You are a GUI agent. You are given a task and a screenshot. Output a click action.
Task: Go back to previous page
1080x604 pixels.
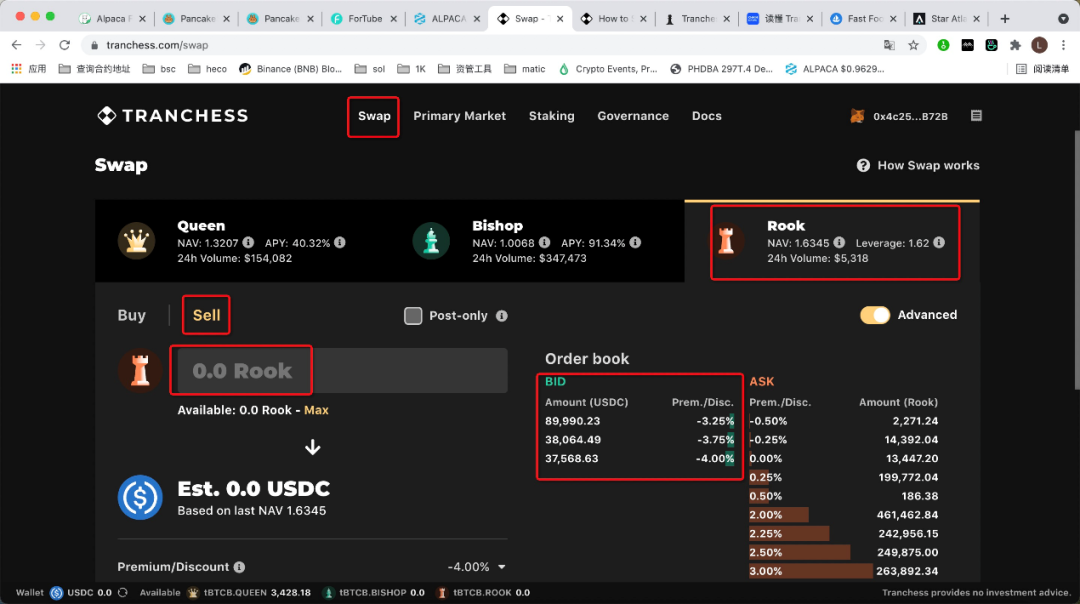coord(17,45)
